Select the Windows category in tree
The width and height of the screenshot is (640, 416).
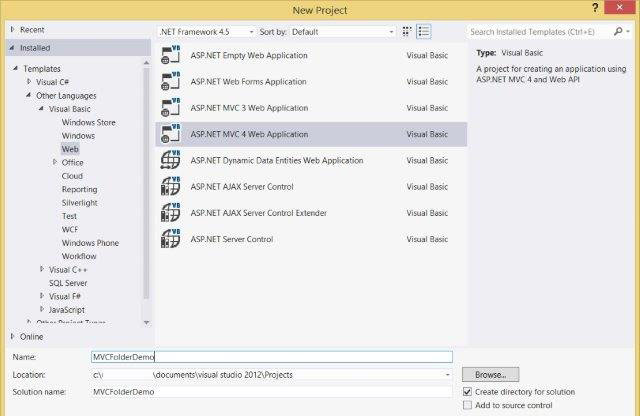click(78, 136)
